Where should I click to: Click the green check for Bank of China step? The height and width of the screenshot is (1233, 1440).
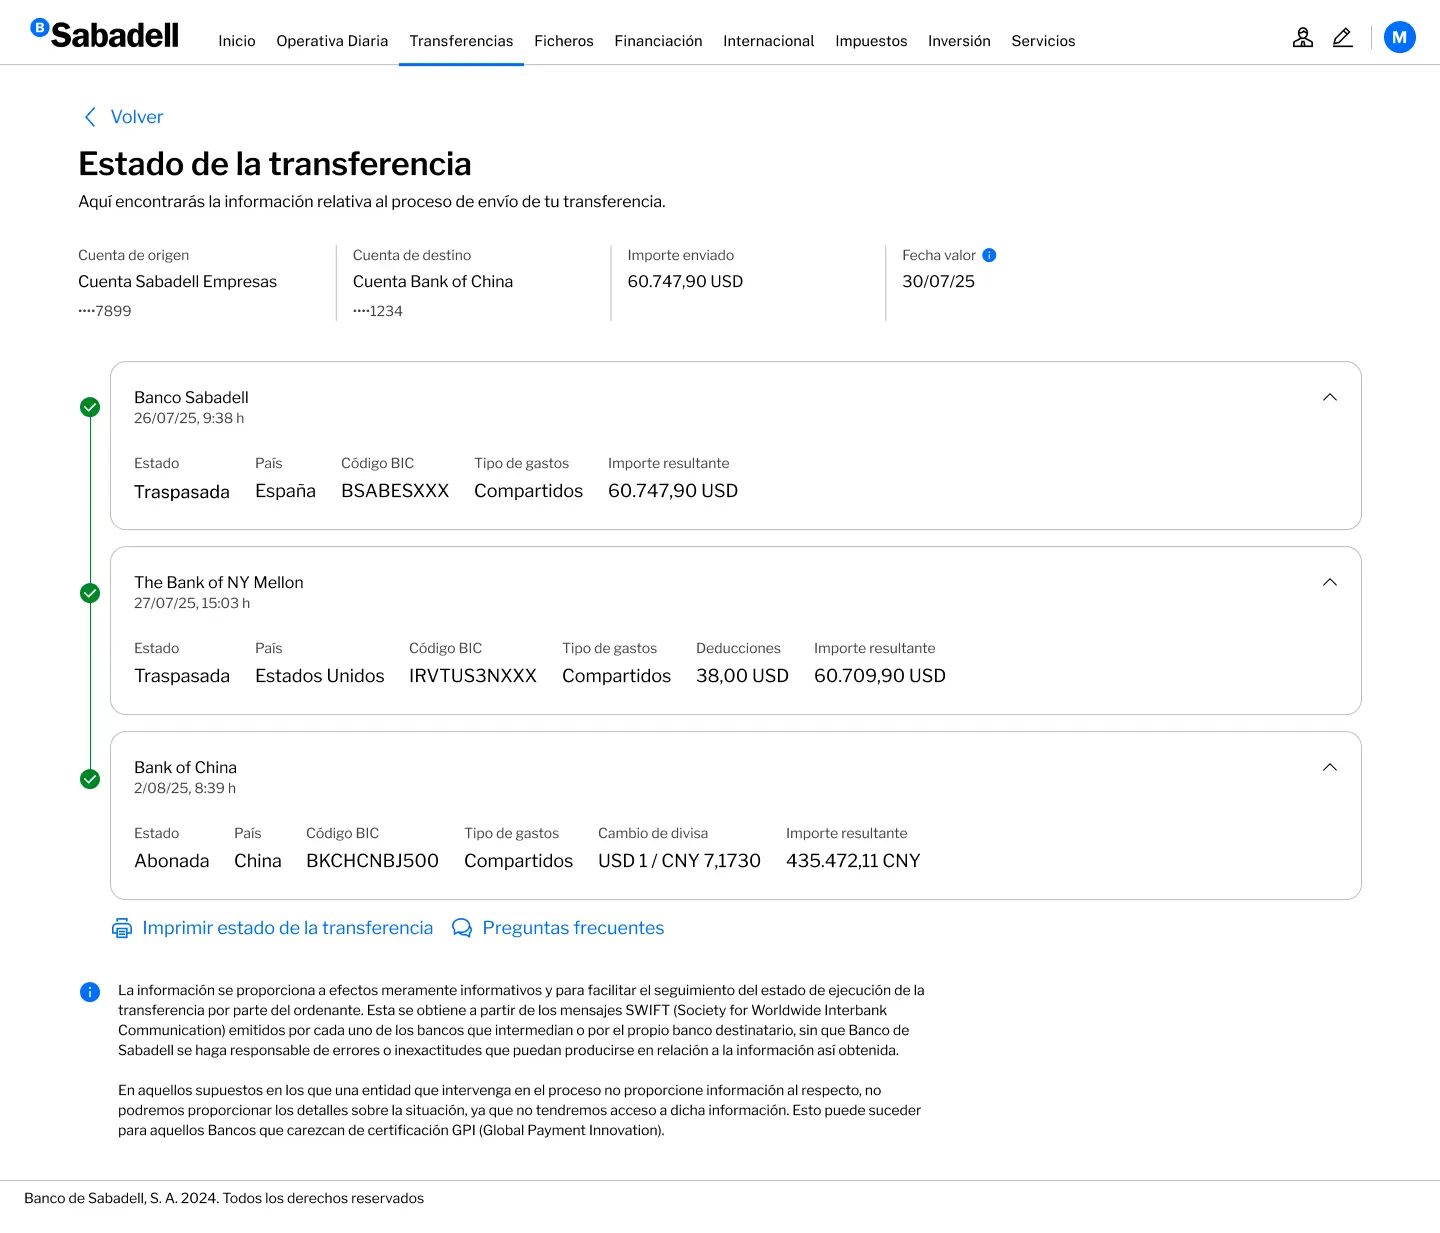click(90, 779)
